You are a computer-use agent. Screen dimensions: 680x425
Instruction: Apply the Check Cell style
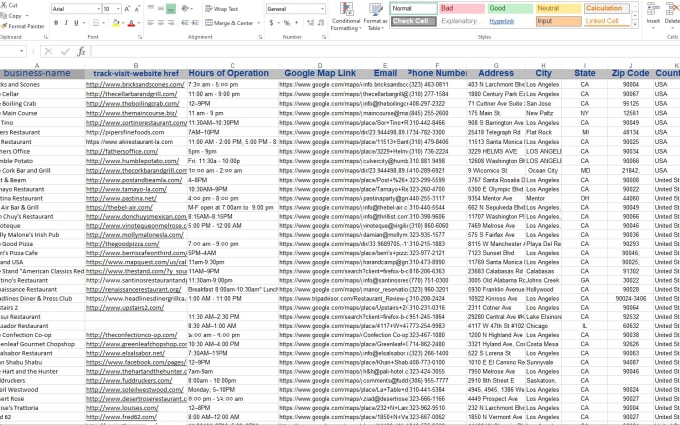[x=414, y=21]
